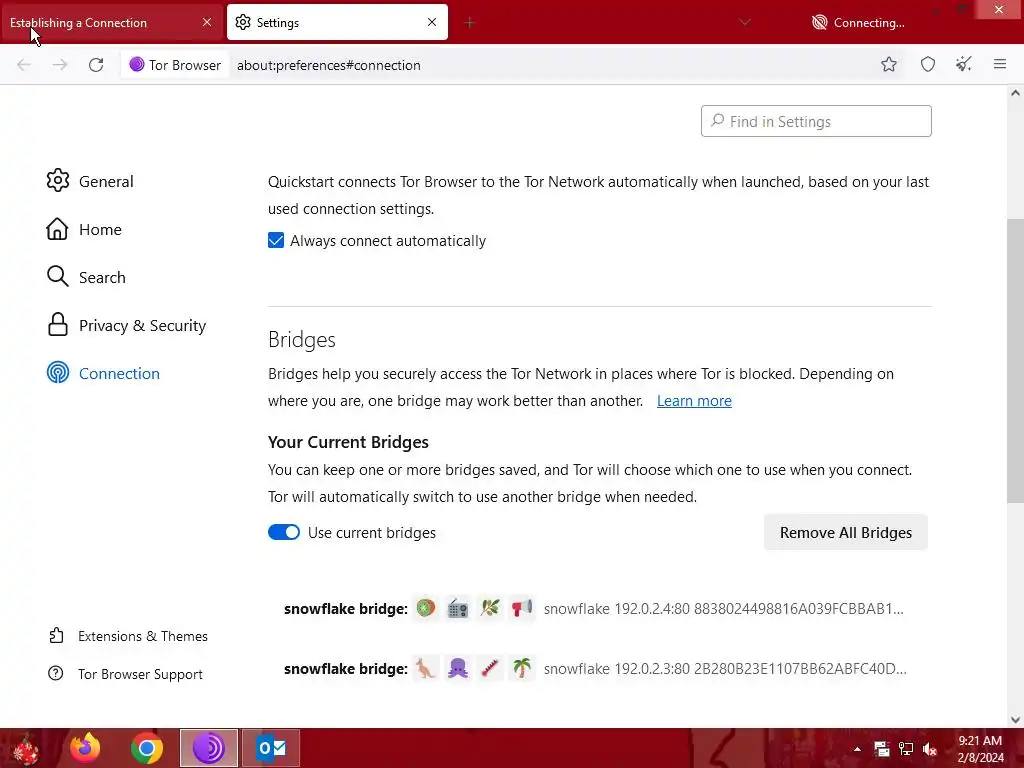1024x768 pixels.
Task: Open Extensions & Themes link
Action: coord(128,636)
